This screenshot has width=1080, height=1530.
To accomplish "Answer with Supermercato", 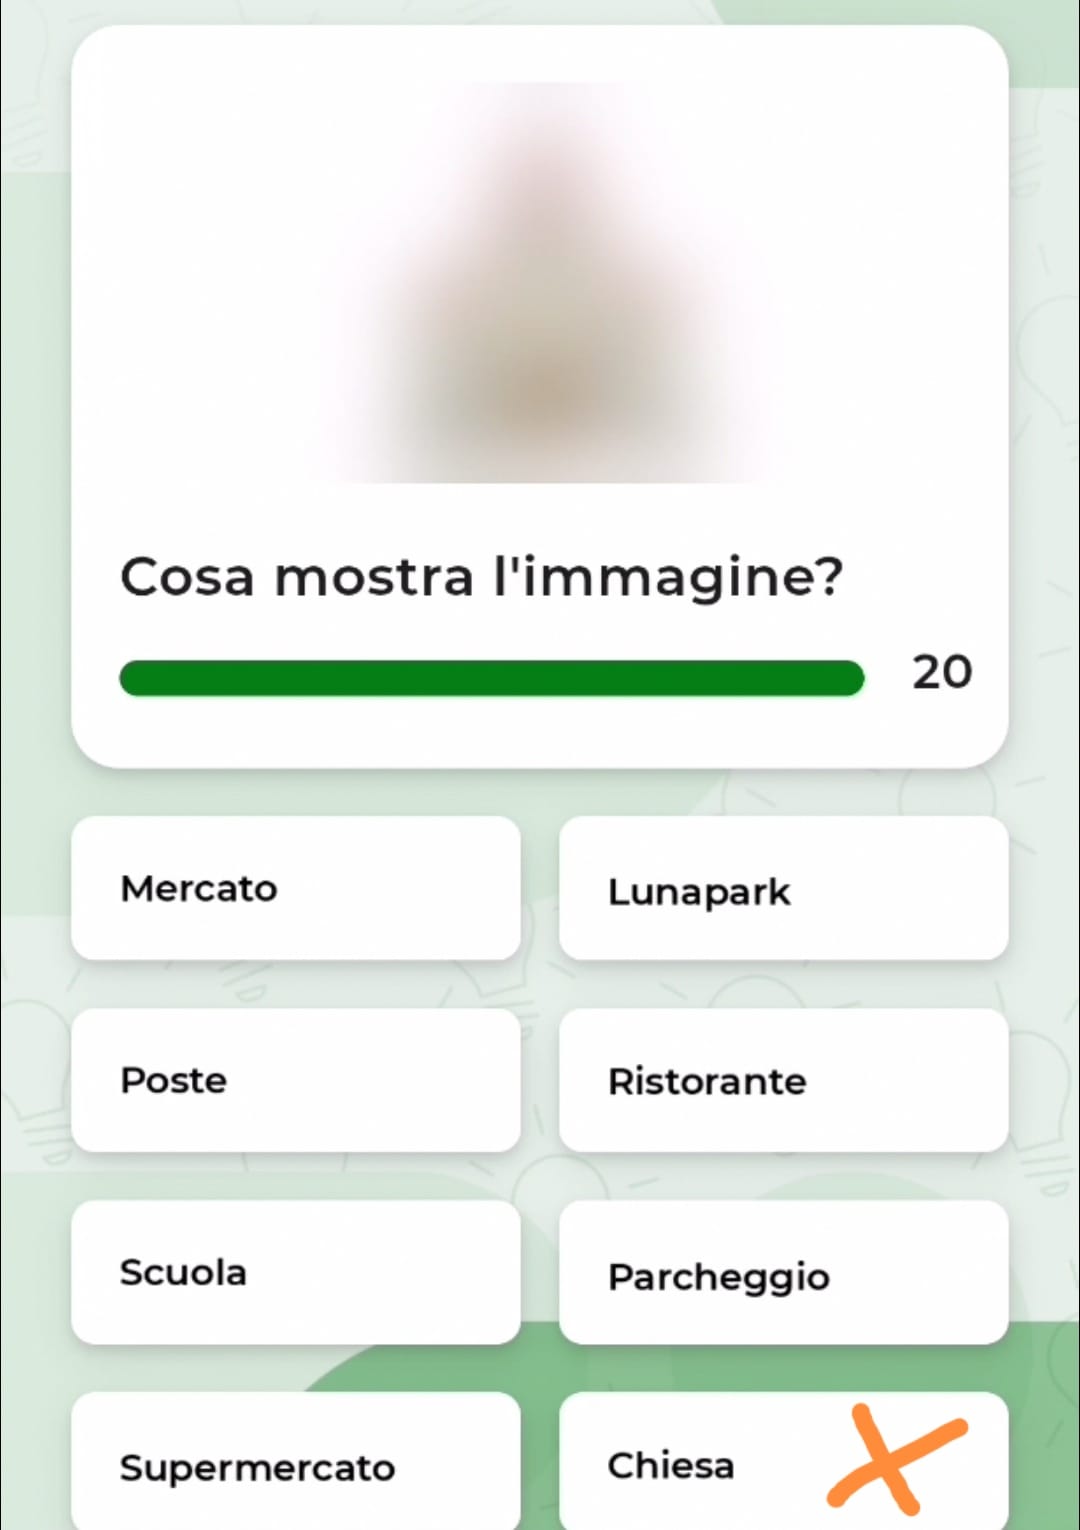I will [x=296, y=1462].
